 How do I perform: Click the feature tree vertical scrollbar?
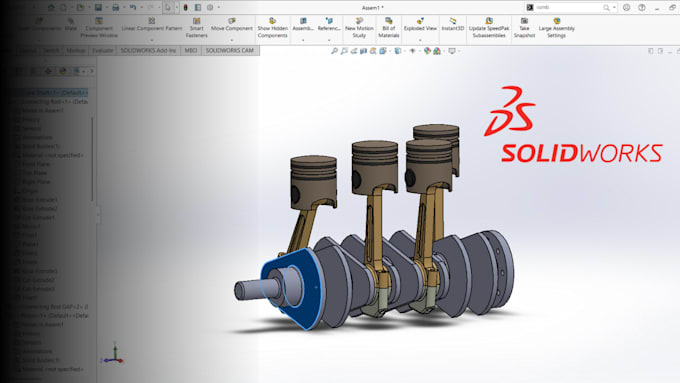(92, 159)
